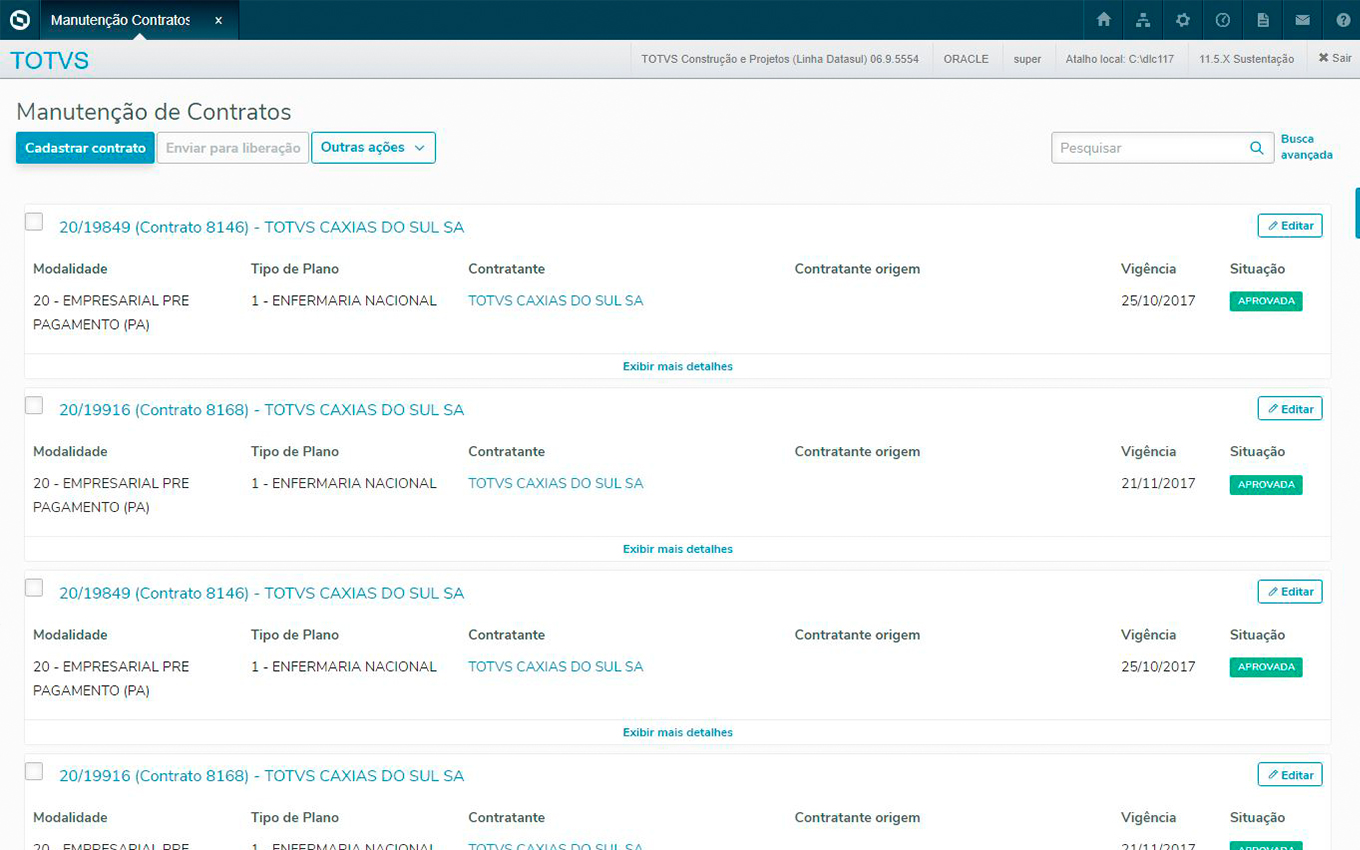
Task: Open the Busca avançada link
Action: point(1306,147)
